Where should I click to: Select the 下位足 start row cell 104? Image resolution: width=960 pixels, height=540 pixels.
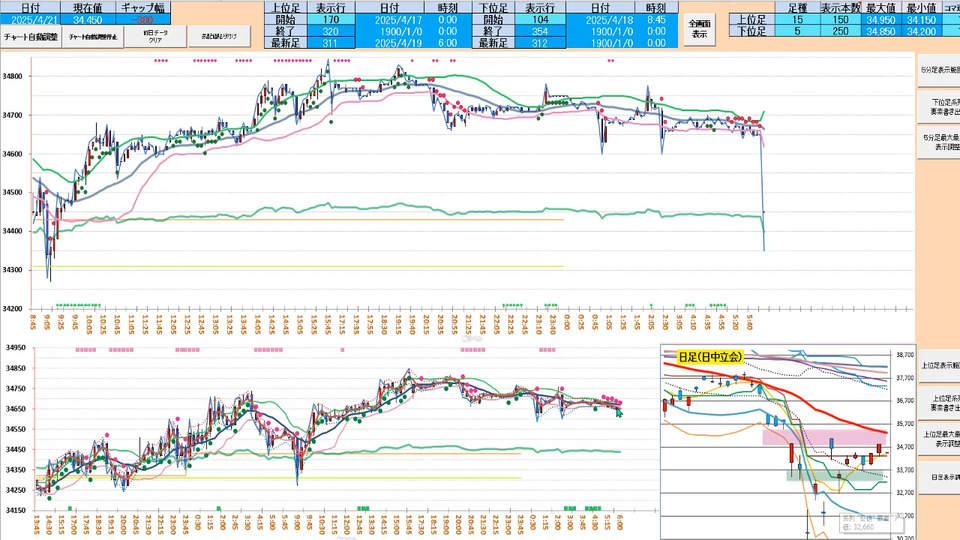(x=540, y=20)
